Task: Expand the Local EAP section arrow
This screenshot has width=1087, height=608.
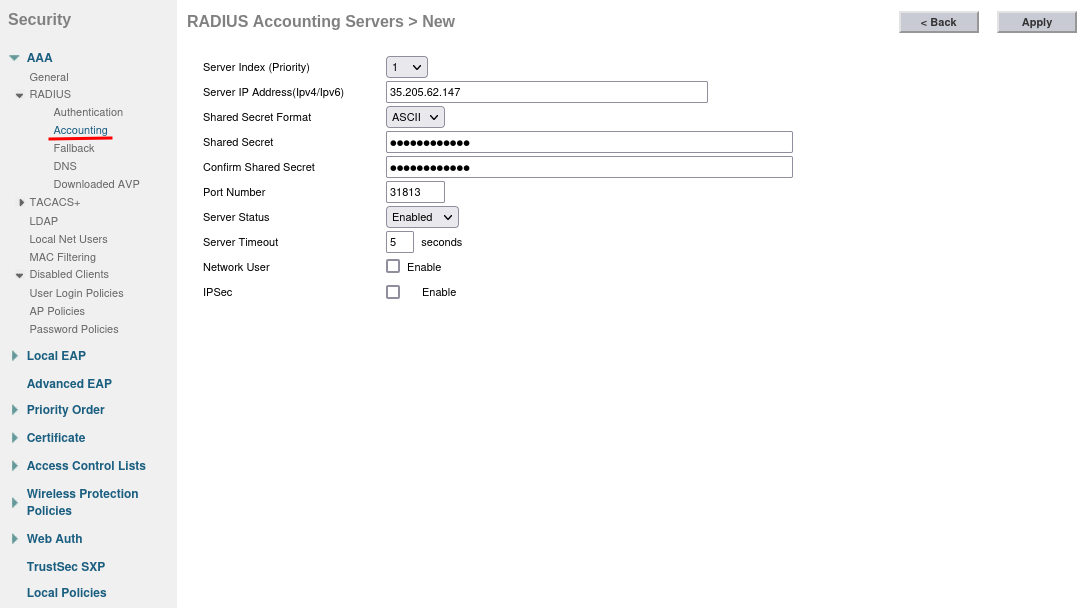Action: coord(14,356)
